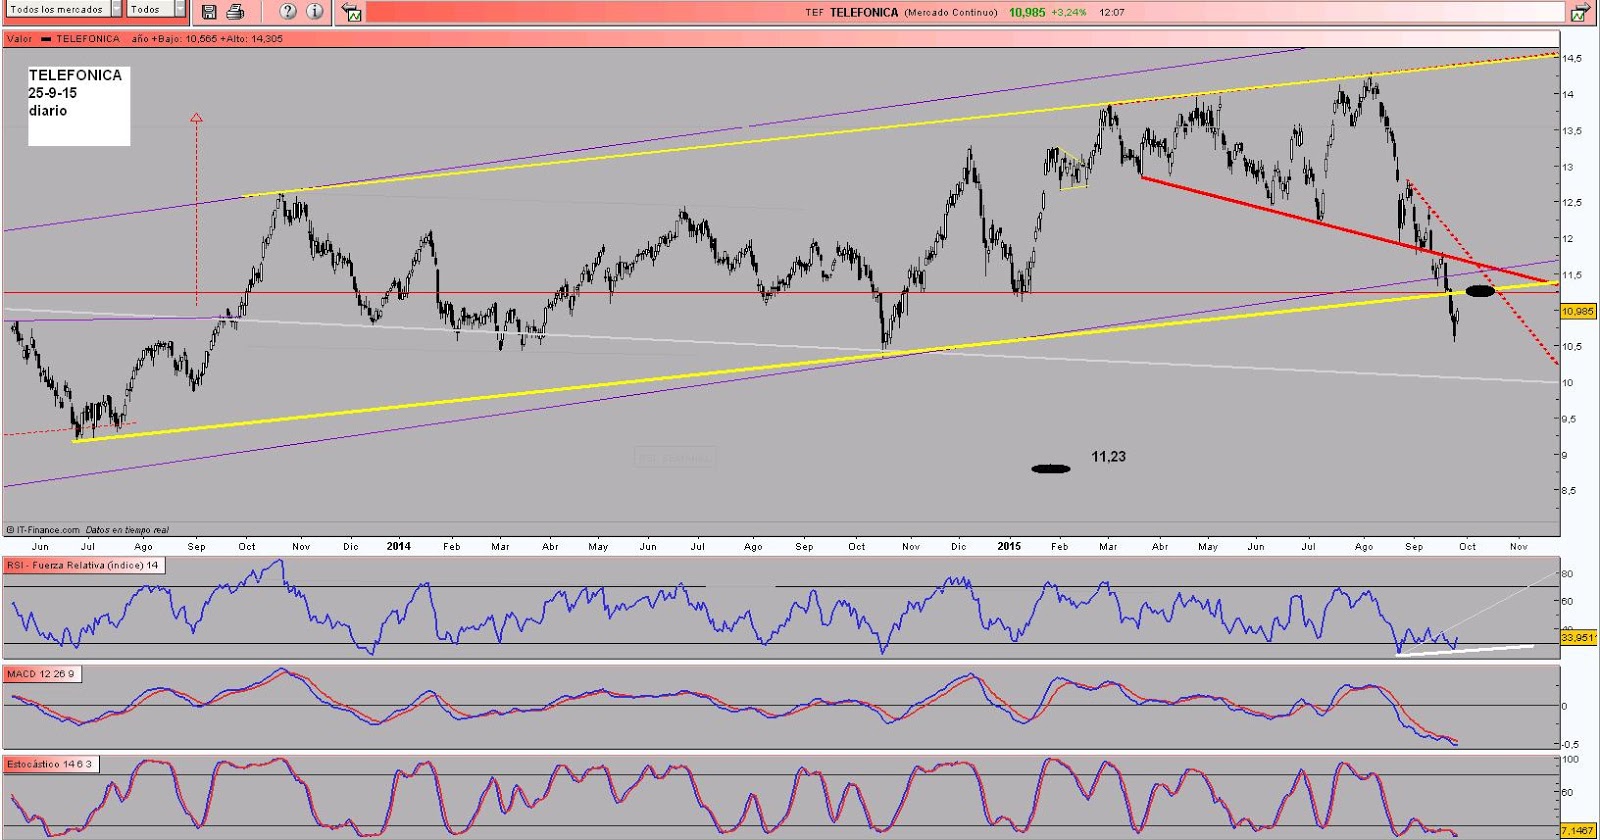
Task: Click the TEF TELEFONICA instrument name in title bar
Action: click(851, 13)
